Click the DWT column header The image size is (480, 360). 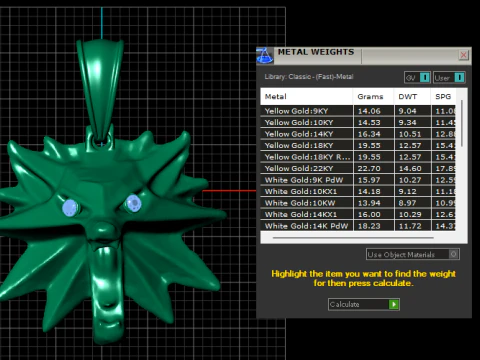412,97
